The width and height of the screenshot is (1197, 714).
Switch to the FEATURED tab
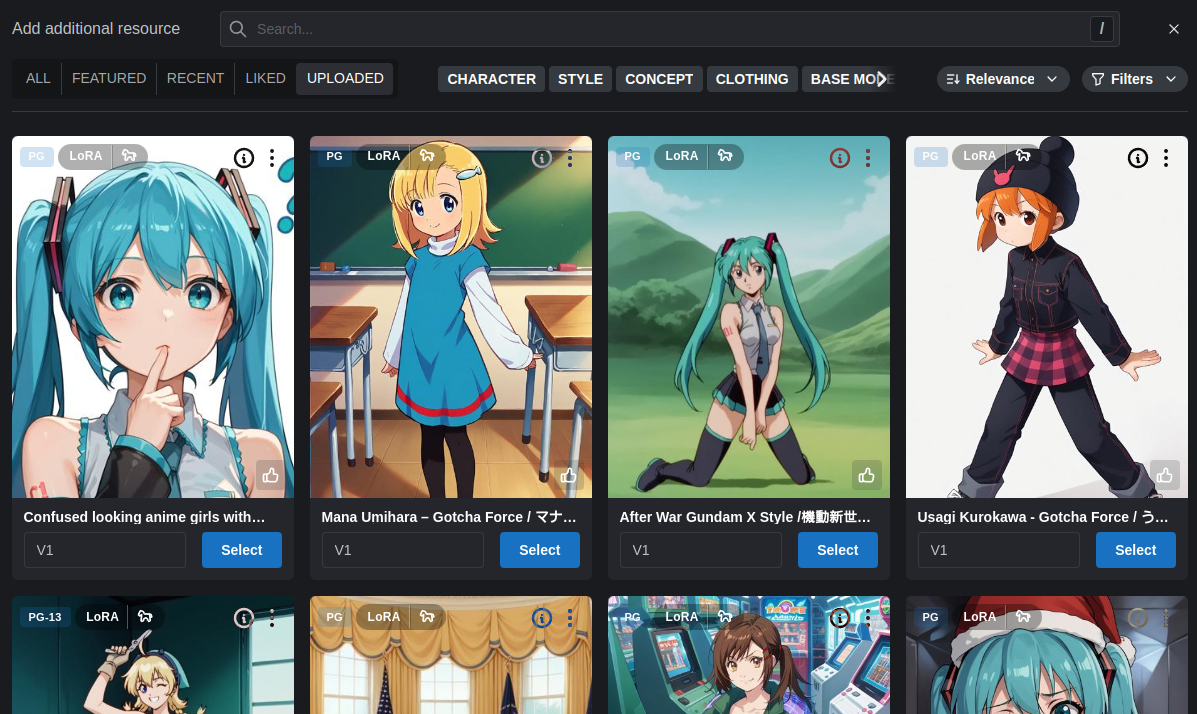click(x=109, y=79)
